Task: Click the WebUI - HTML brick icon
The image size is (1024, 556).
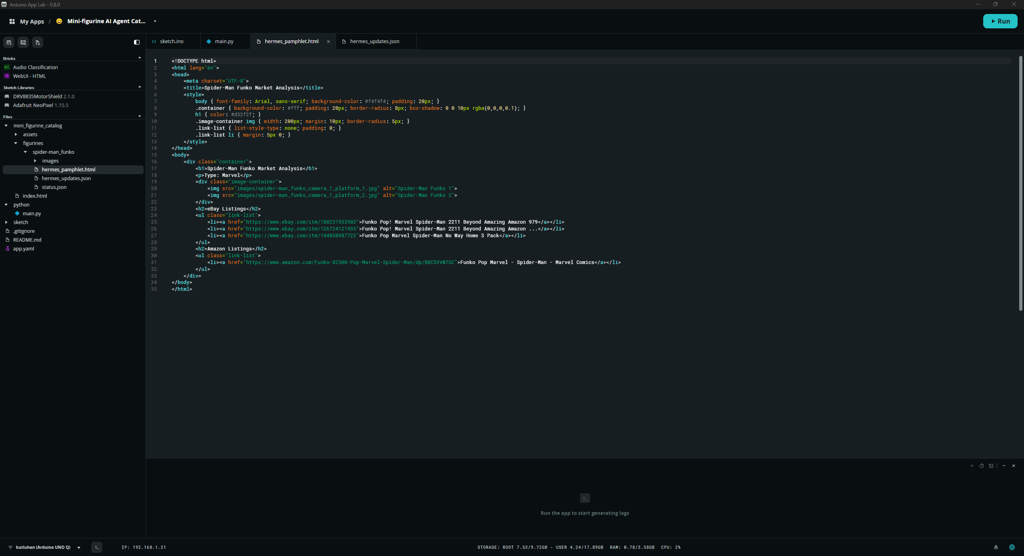Action: point(7,76)
